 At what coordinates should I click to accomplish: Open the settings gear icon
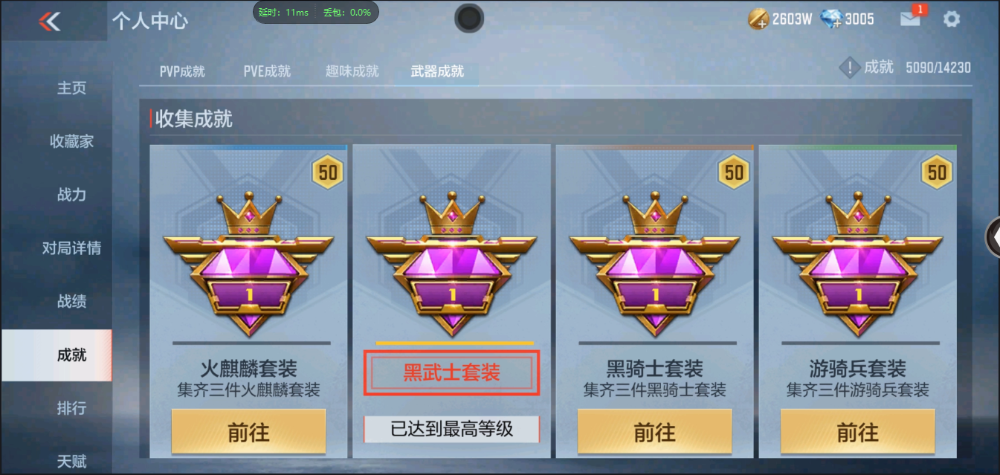pyautogui.click(x=951, y=19)
